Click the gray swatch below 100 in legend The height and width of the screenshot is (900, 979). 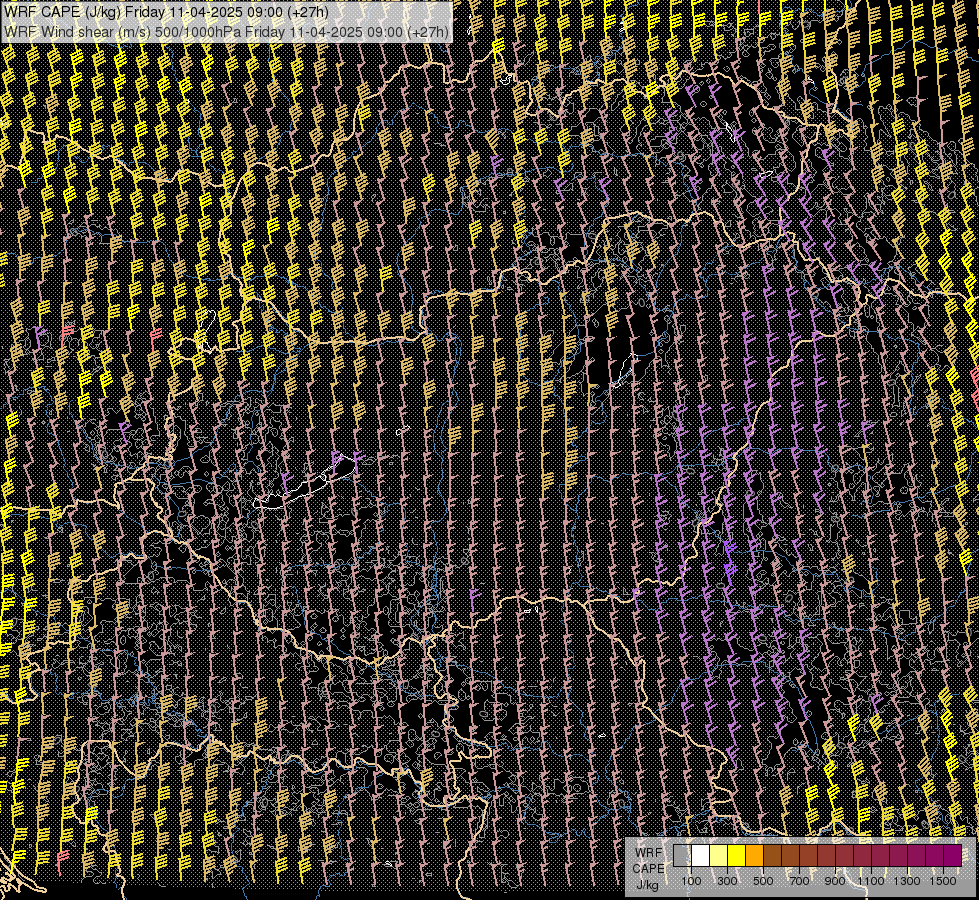(x=682, y=856)
